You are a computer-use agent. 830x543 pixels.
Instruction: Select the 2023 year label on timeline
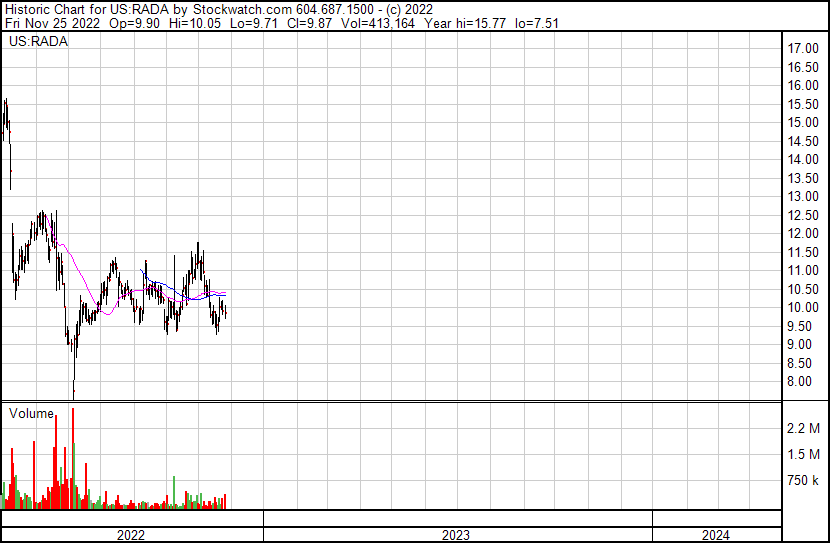click(x=456, y=535)
